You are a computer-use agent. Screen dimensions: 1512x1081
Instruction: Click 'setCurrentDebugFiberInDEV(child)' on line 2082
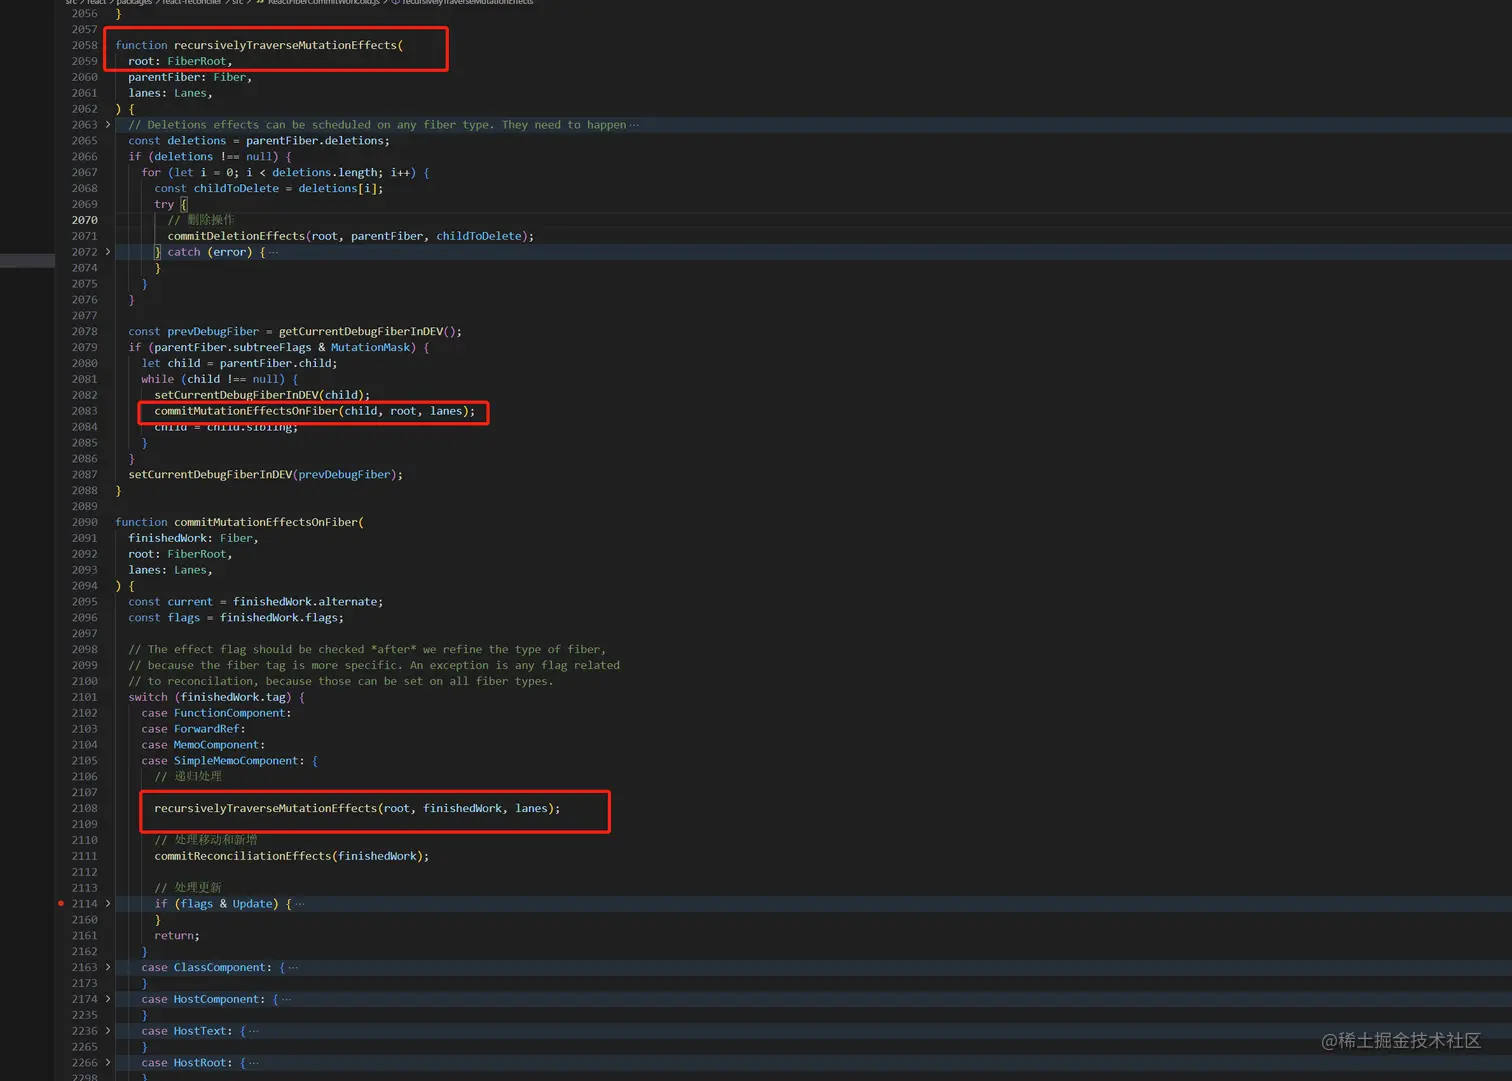point(259,395)
